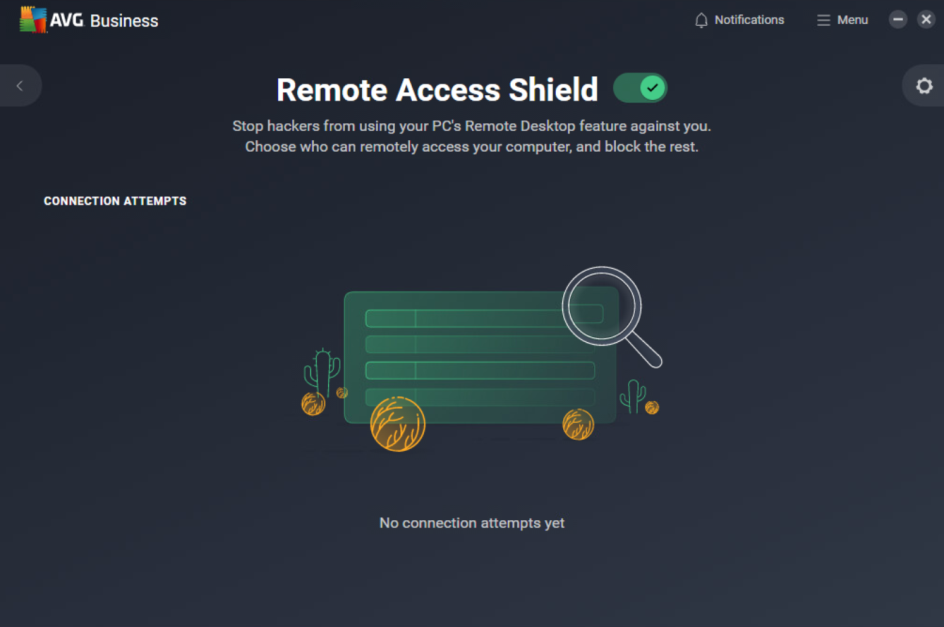Image resolution: width=944 pixels, height=627 pixels.
Task: Disable the Remote Access Shield toggle
Action: click(640, 88)
